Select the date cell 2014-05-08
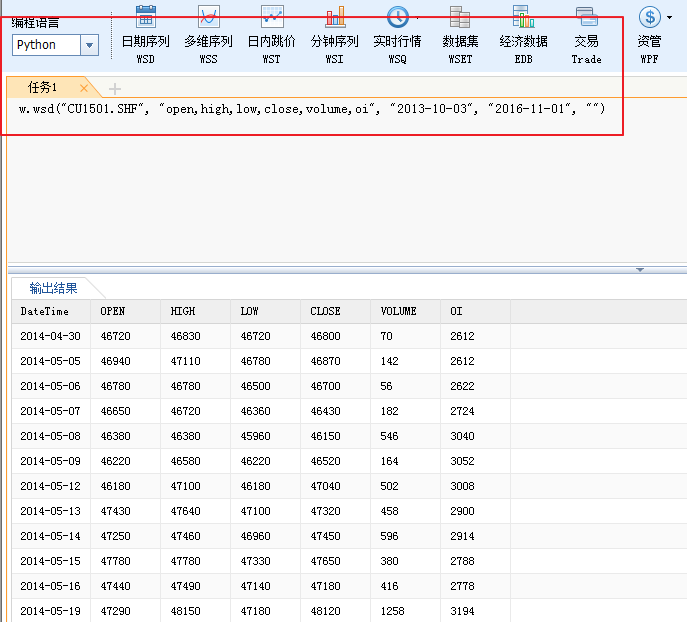The height and width of the screenshot is (622, 687). point(50,436)
